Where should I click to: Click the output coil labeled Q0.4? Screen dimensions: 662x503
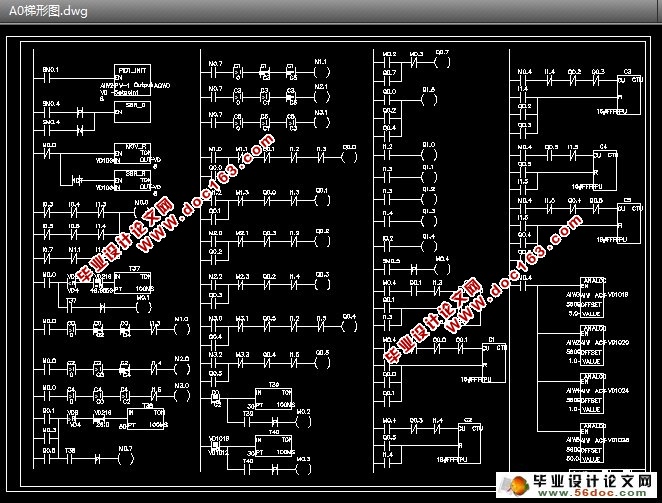click(349, 326)
